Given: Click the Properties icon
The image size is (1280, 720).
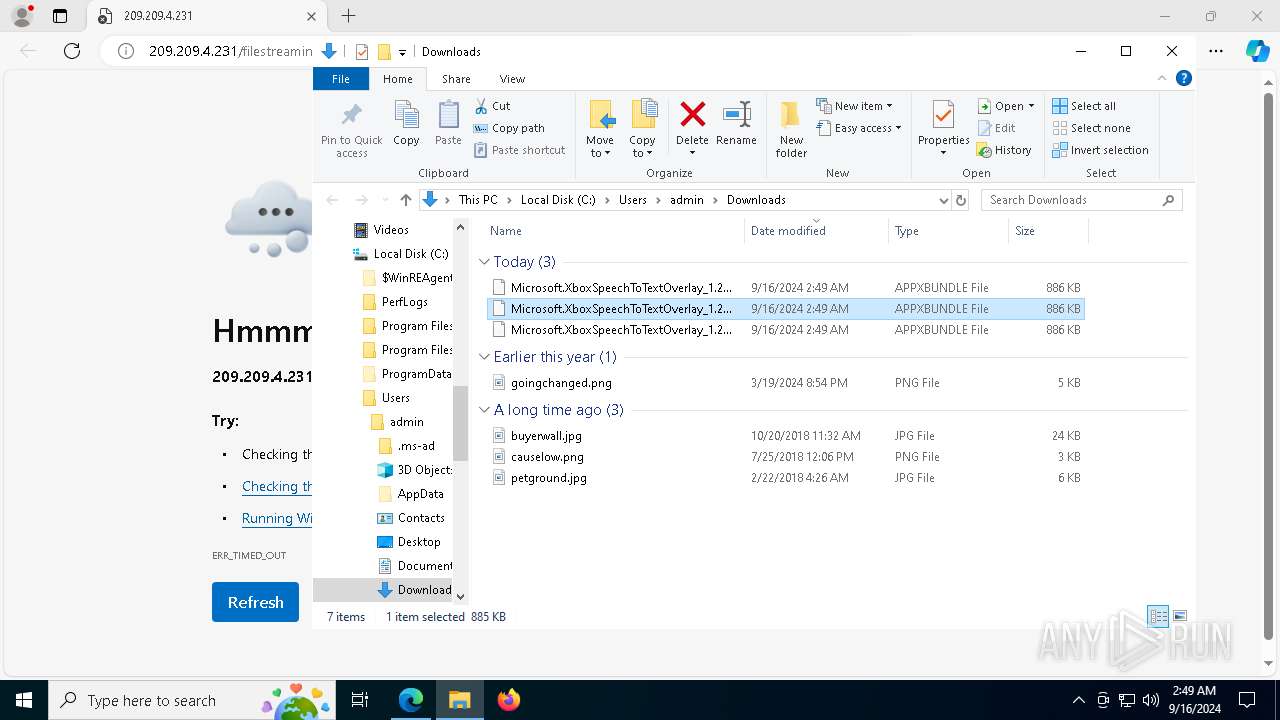Looking at the screenshot, I should 943,115.
